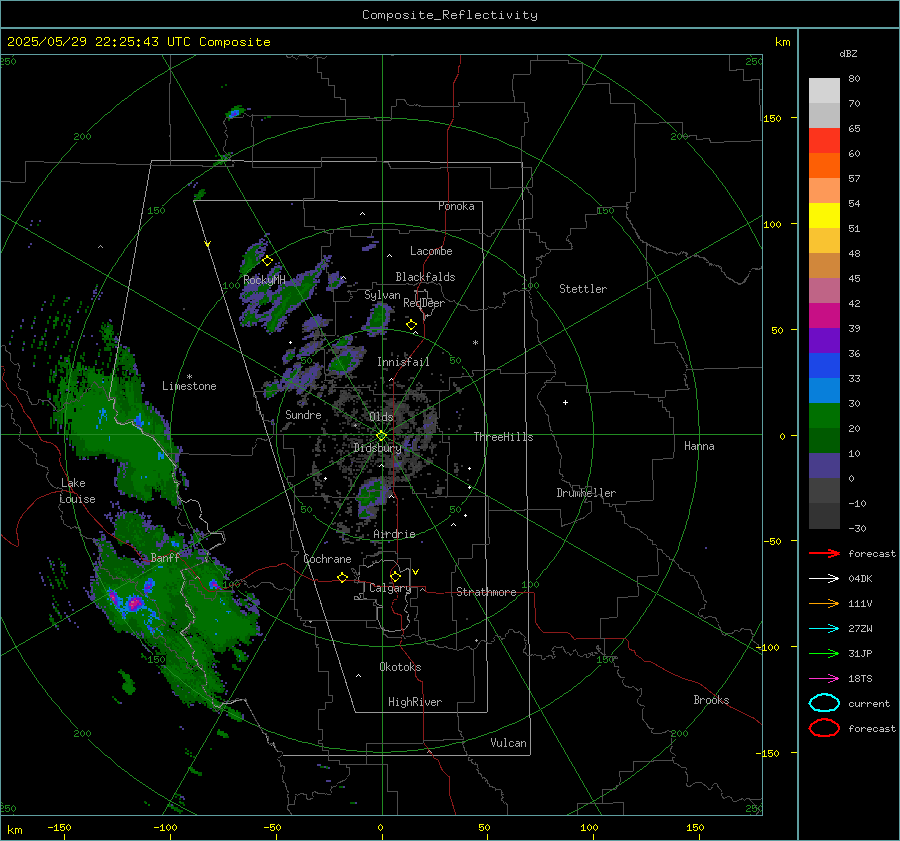The width and height of the screenshot is (900, 841).
Task: Click the RedDeer city label
Action: coord(424,303)
